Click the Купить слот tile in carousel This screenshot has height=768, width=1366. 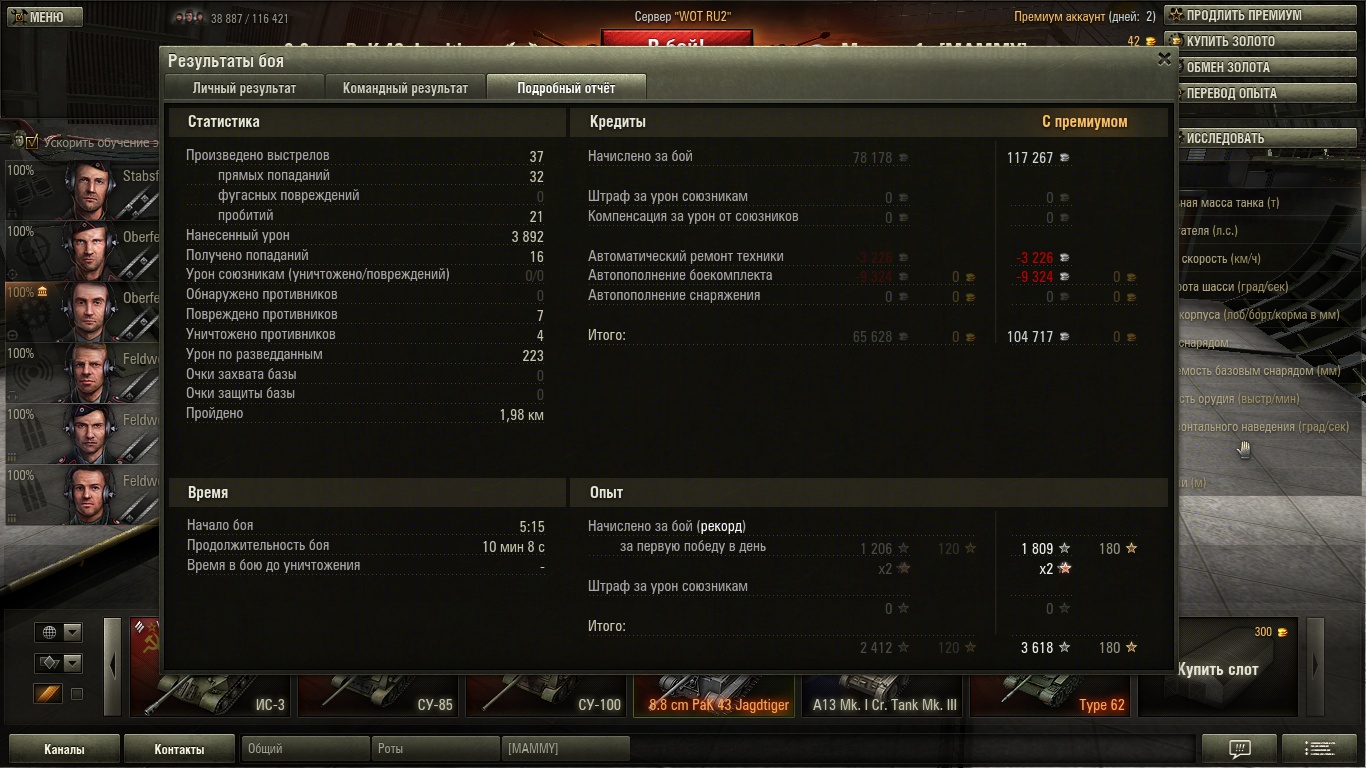click(1218, 668)
